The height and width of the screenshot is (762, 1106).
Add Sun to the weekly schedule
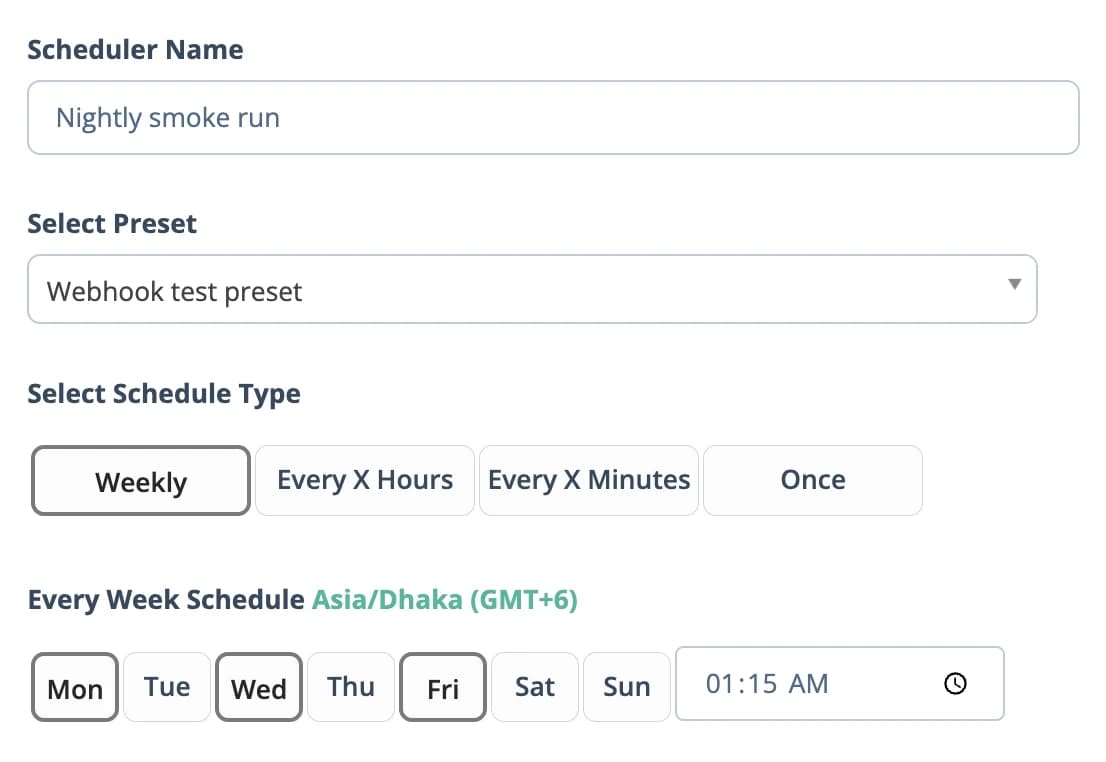pos(626,687)
